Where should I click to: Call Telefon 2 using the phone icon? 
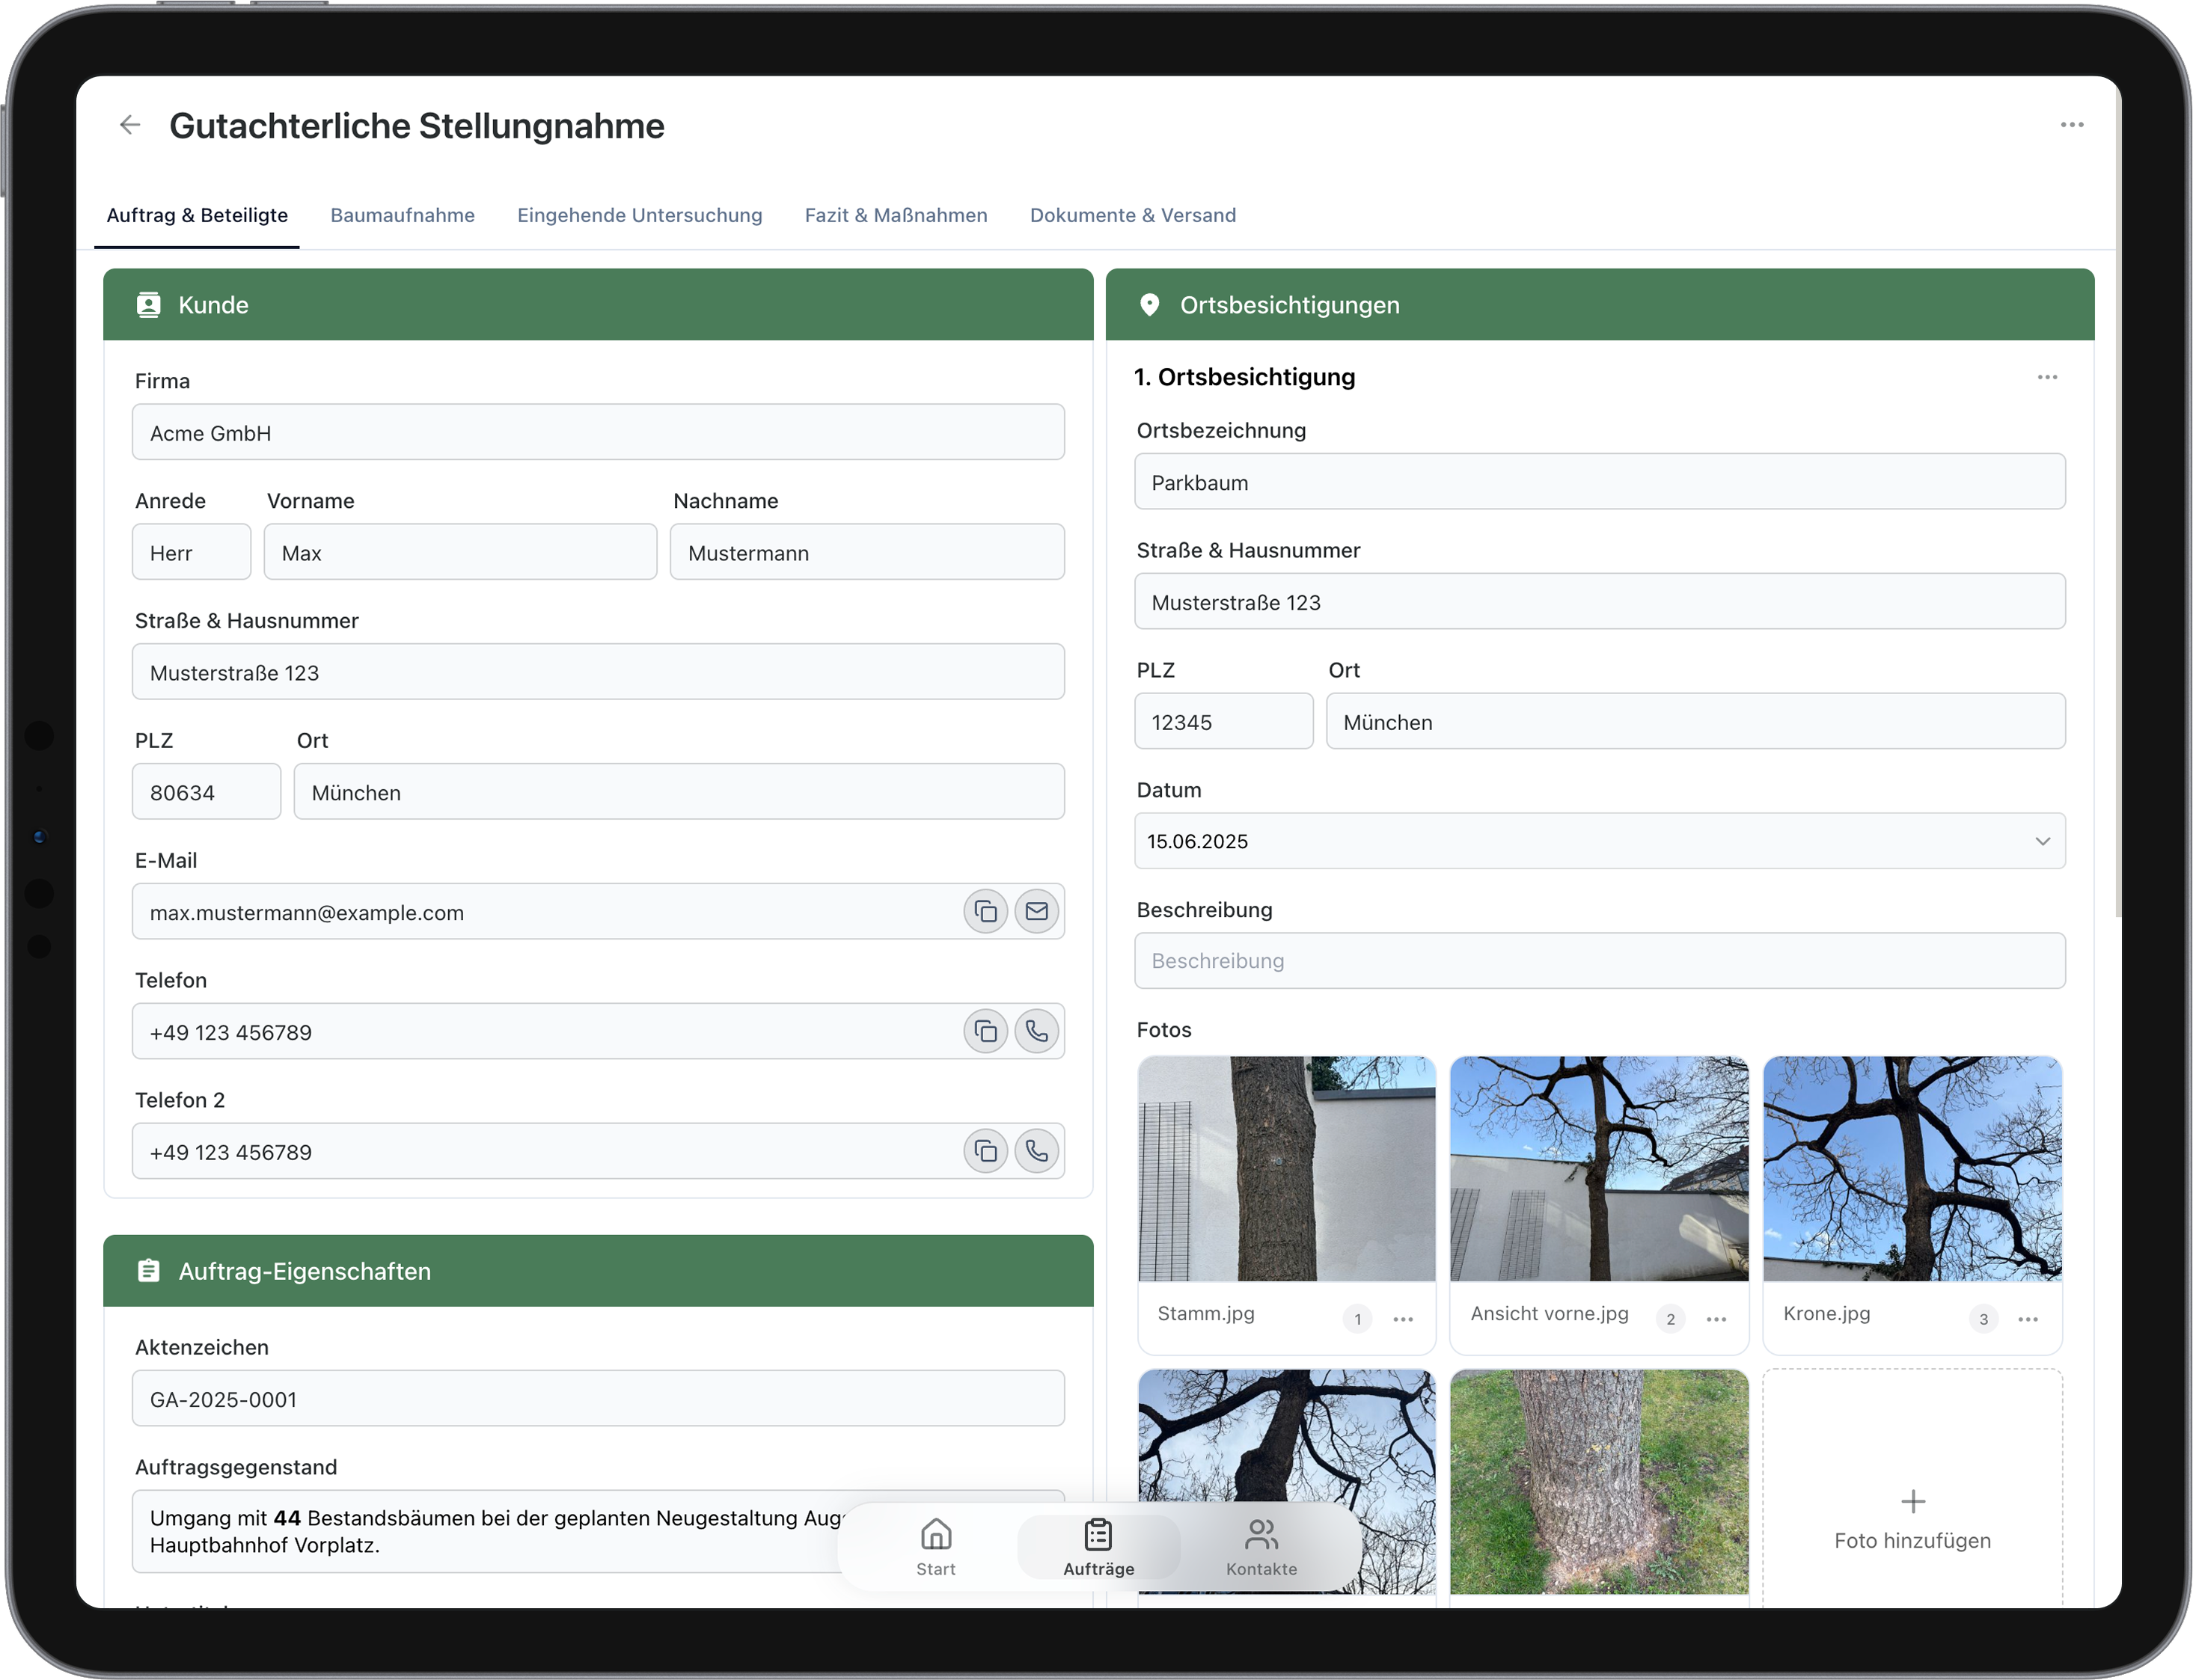pos(1036,1151)
